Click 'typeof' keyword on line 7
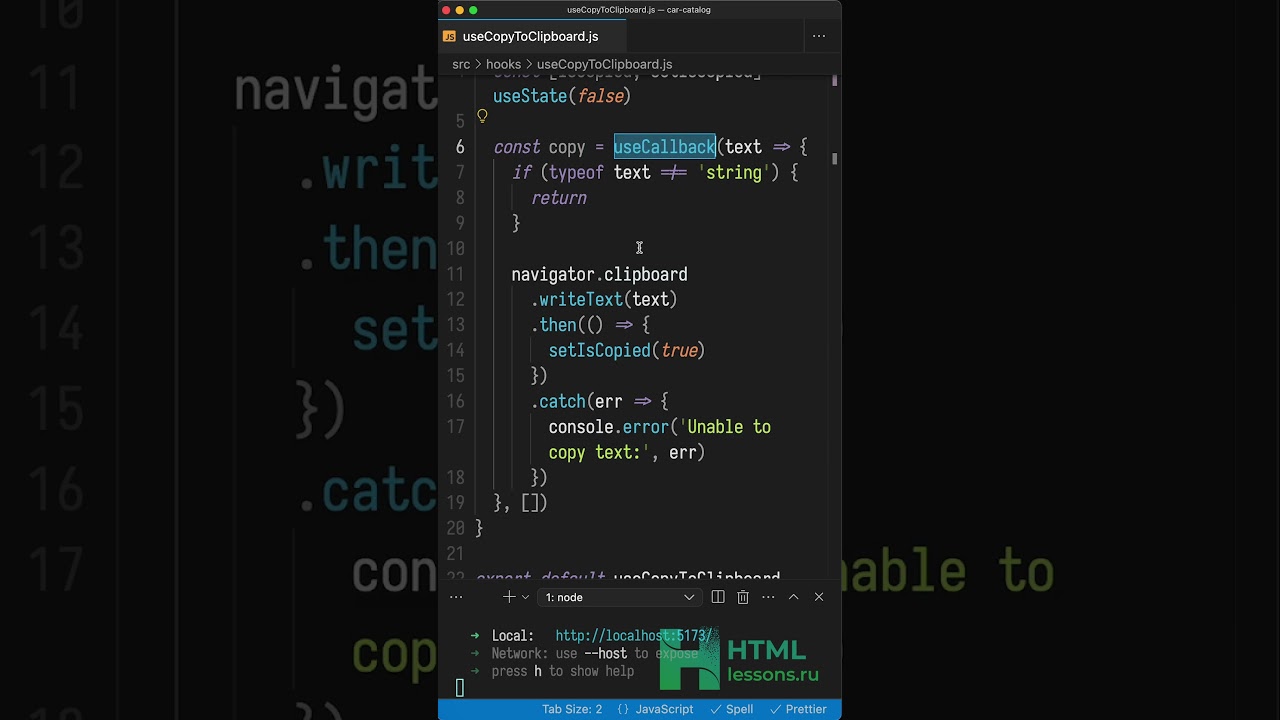This screenshot has width=1280, height=720. (576, 172)
